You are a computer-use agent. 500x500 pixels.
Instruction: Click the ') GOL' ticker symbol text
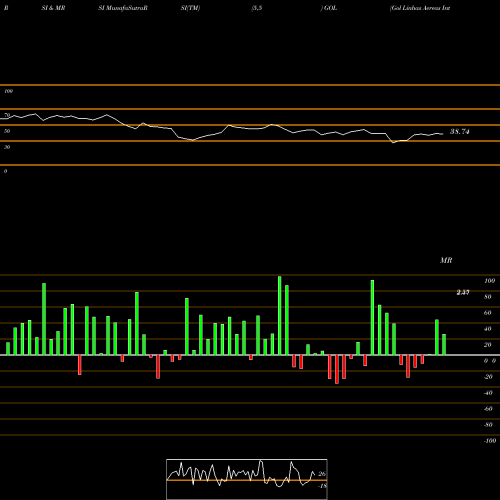[329, 8]
